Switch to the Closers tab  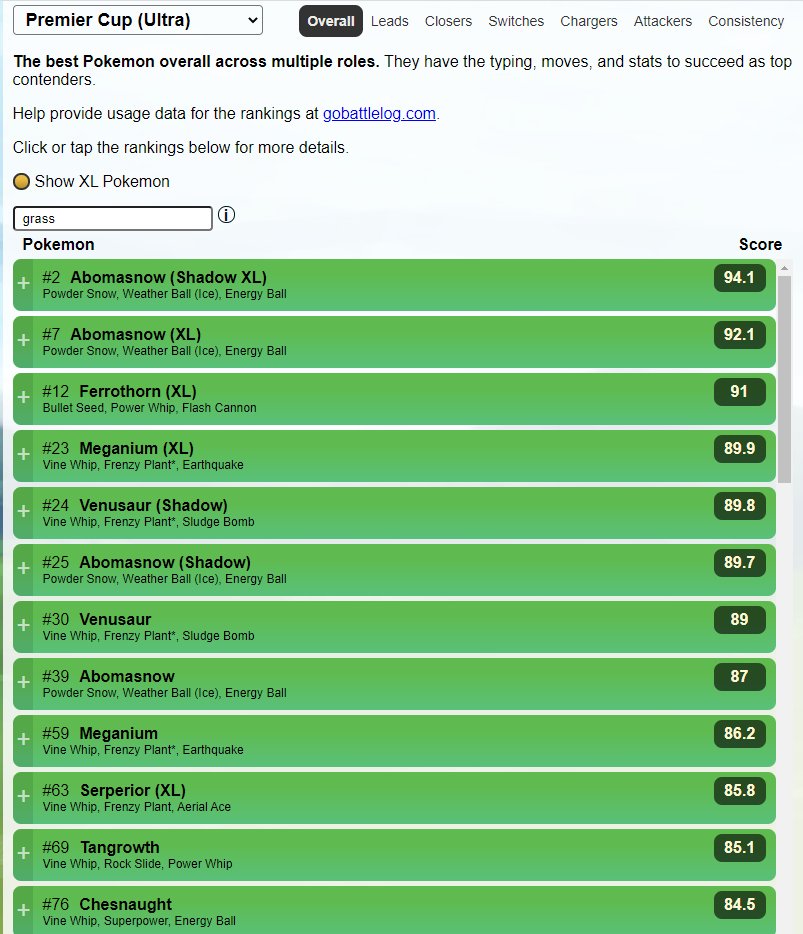click(448, 21)
